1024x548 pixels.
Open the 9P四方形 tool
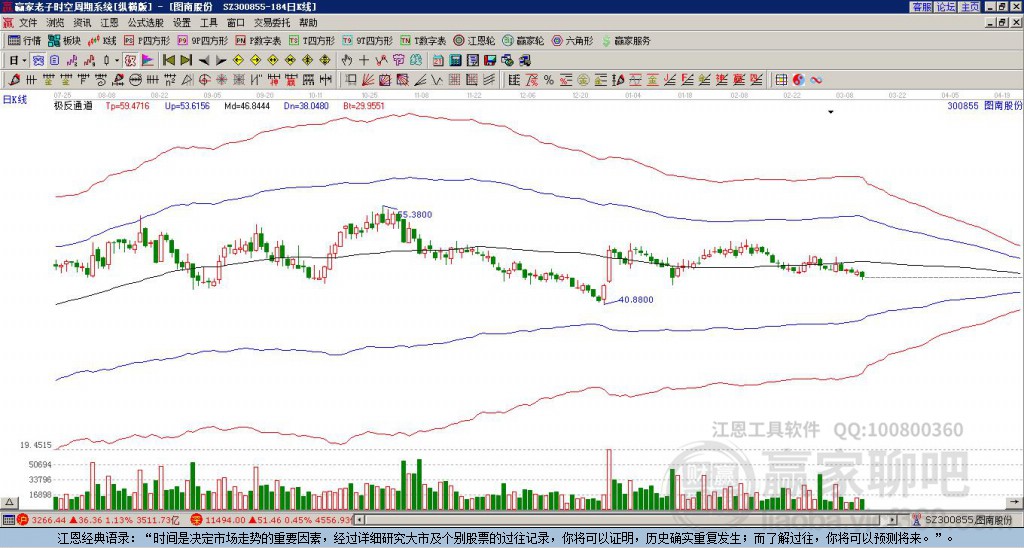click(x=203, y=40)
